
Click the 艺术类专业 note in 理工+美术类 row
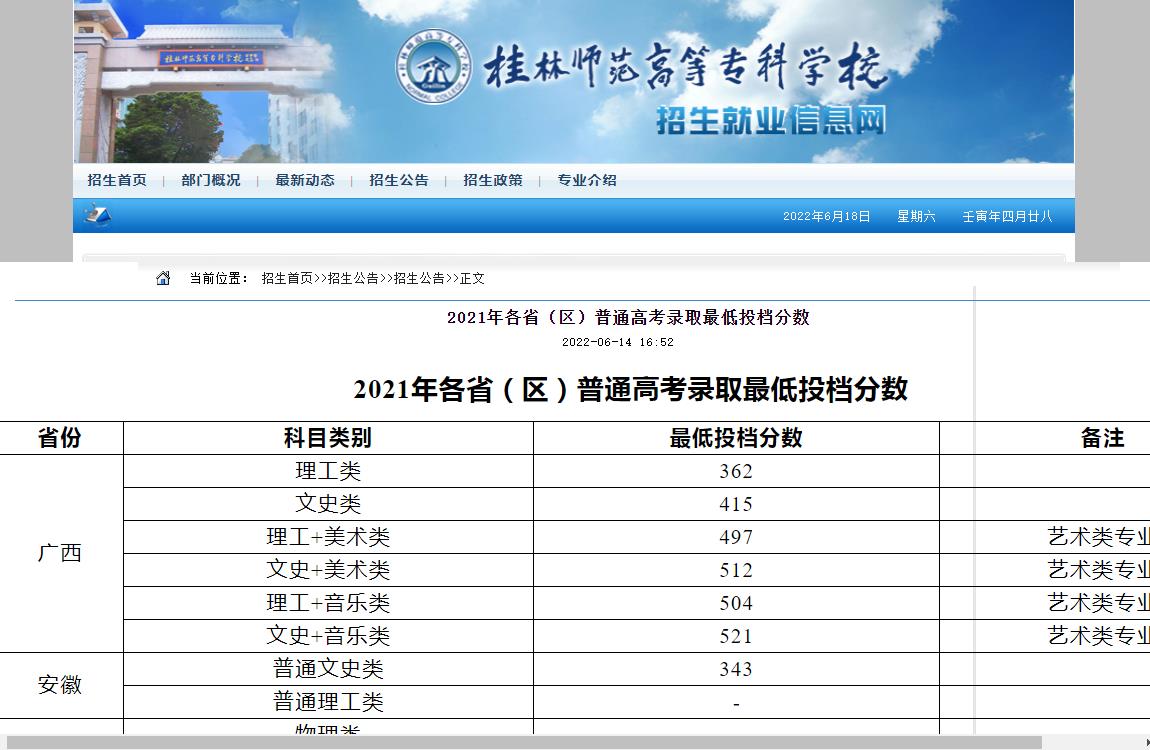[1099, 537]
